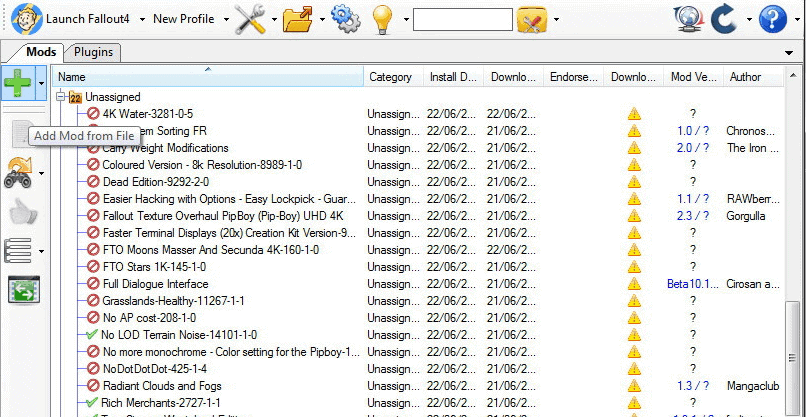Click the thumbs up endorse icon
This screenshot has width=806, height=417.
(23, 211)
